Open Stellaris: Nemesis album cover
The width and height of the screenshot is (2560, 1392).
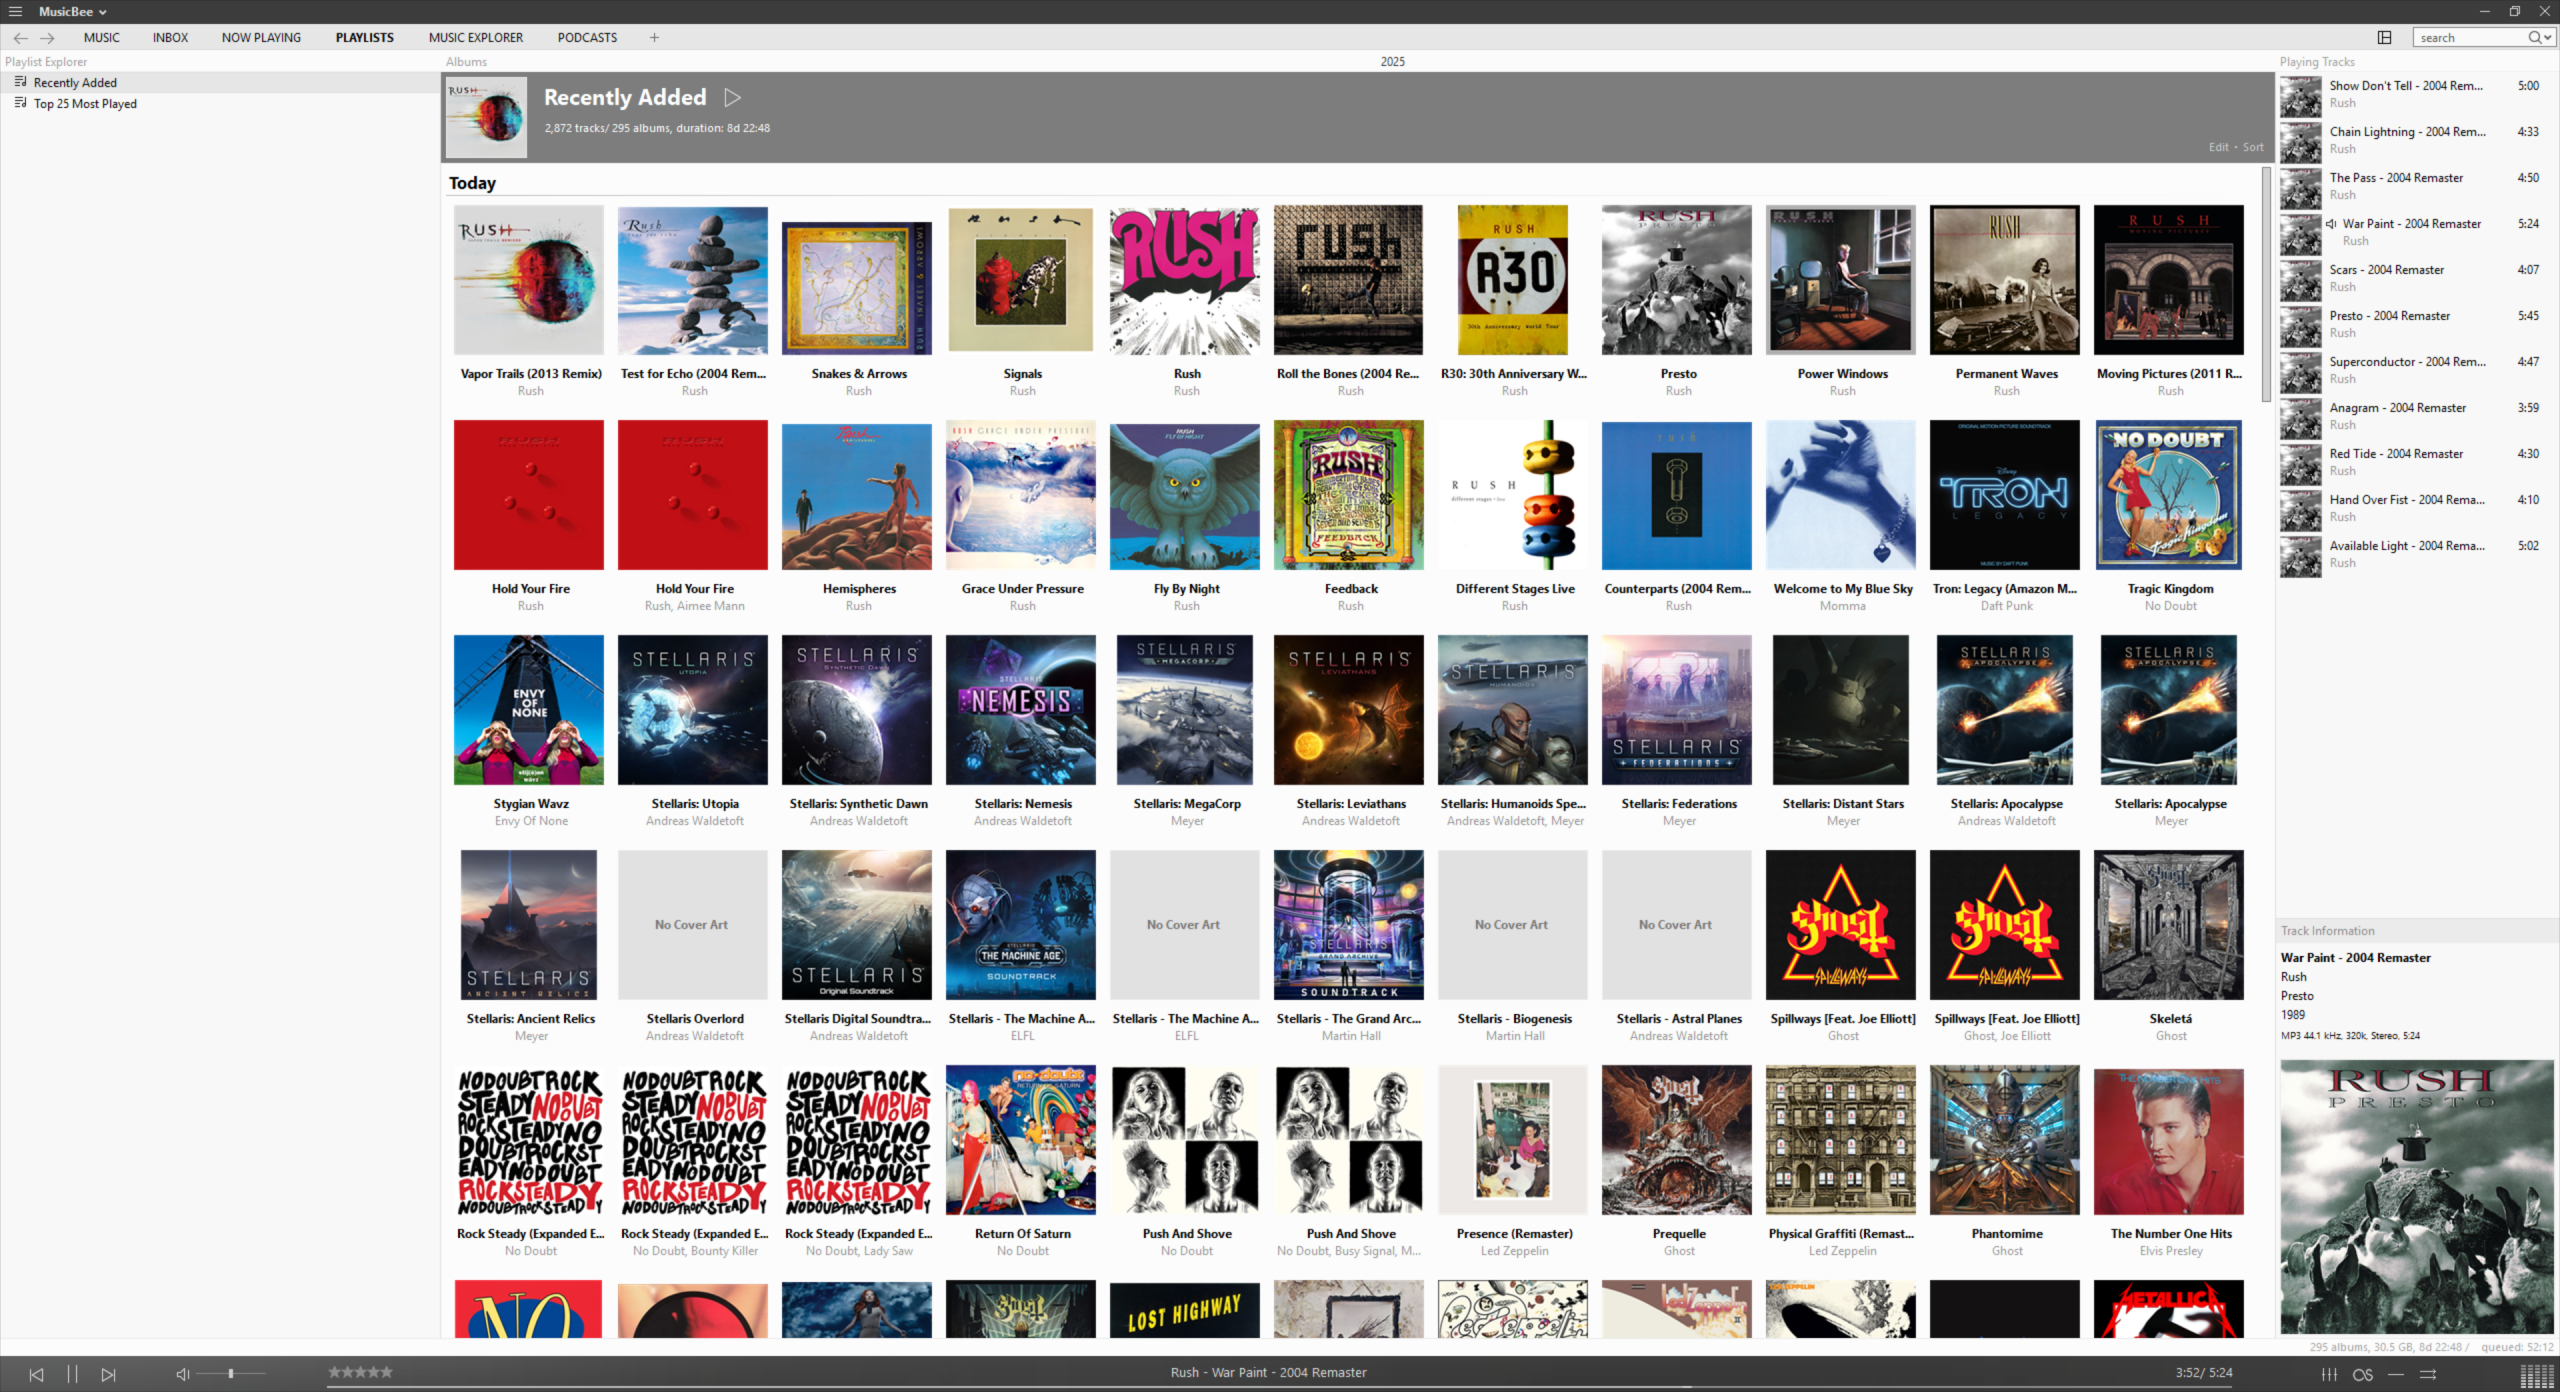(1021, 710)
